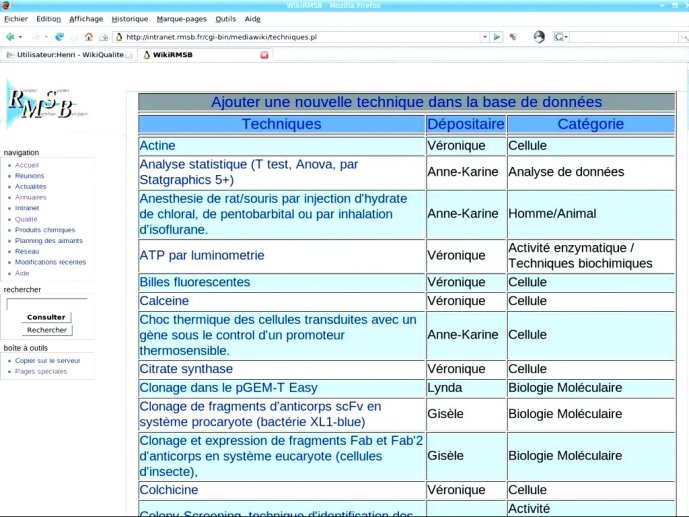Sort by the Techniques column header
The width and height of the screenshot is (689, 517).
point(281,124)
